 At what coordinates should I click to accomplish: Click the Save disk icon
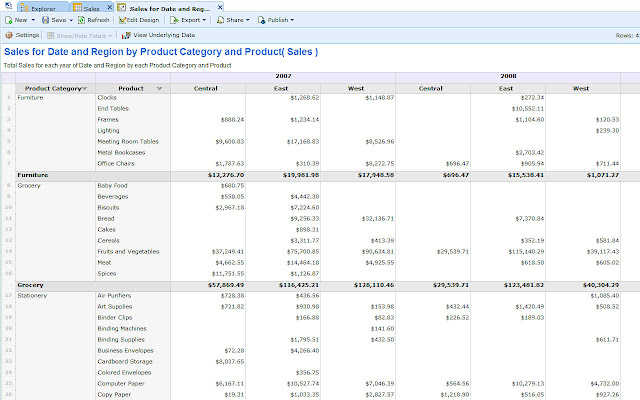(x=46, y=19)
